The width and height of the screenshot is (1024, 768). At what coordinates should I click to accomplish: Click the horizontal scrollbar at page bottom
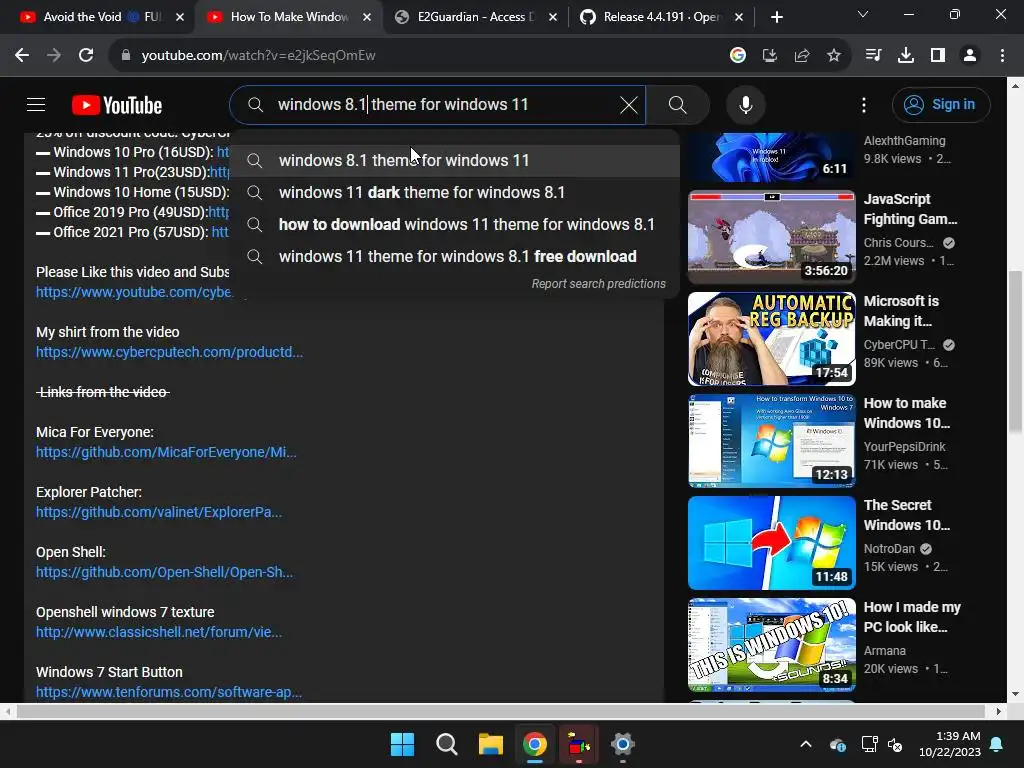coord(500,711)
